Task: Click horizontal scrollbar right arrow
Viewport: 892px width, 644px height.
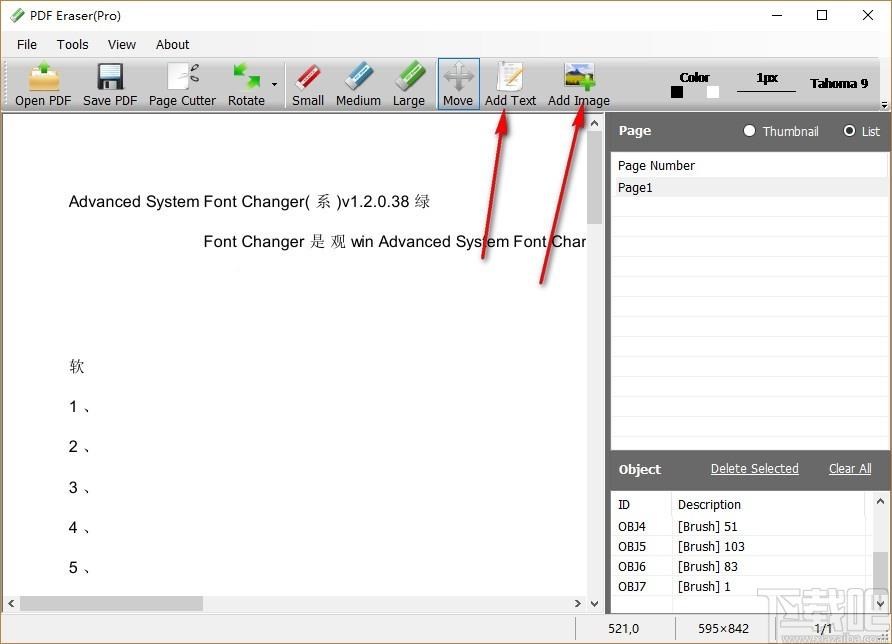Action: (578, 604)
